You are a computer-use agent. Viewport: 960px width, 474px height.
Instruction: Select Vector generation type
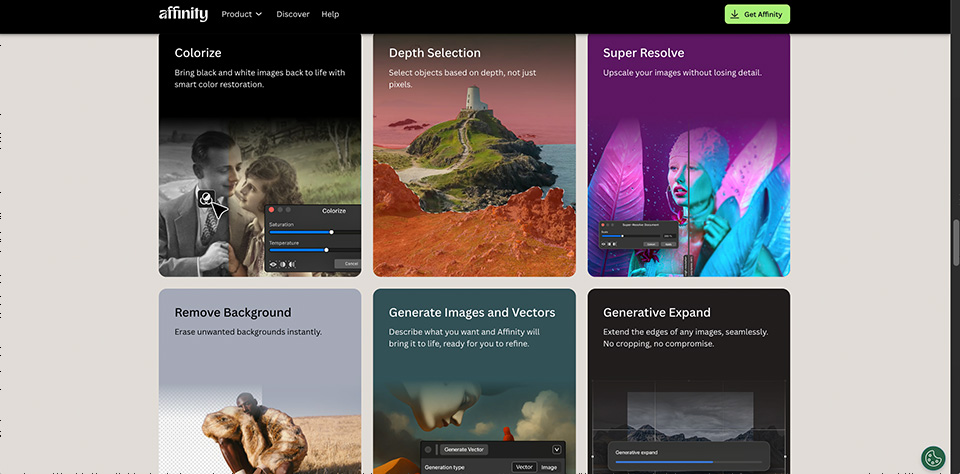523,467
